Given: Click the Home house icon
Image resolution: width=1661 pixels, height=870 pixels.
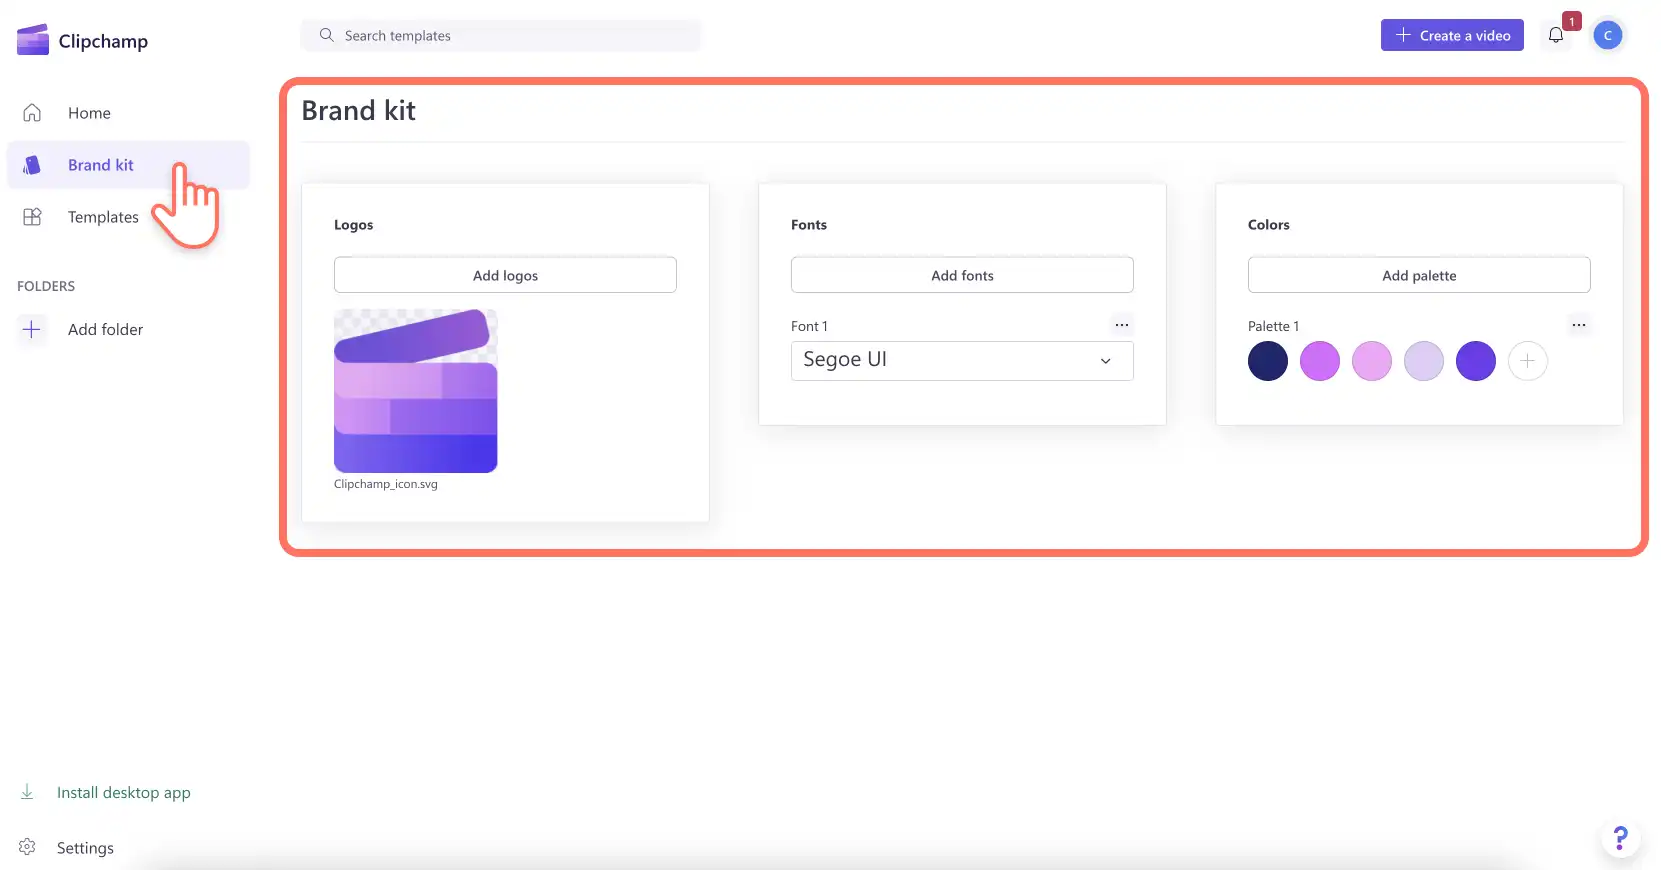Looking at the screenshot, I should coord(32,113).
